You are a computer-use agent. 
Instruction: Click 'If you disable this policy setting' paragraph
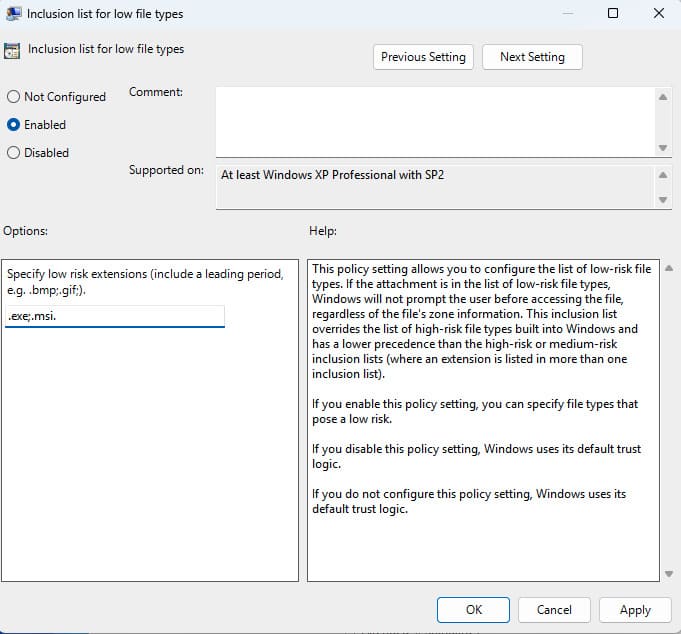(476, 456)
